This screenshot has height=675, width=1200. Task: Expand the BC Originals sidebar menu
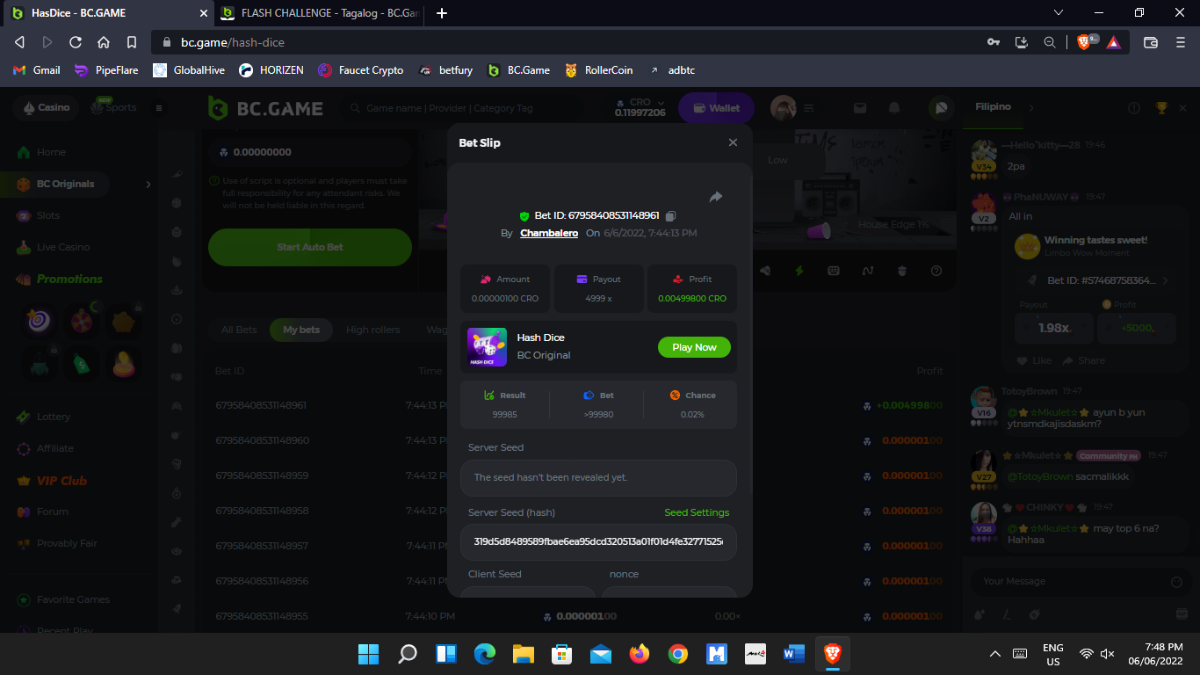[x=148, y=184]
